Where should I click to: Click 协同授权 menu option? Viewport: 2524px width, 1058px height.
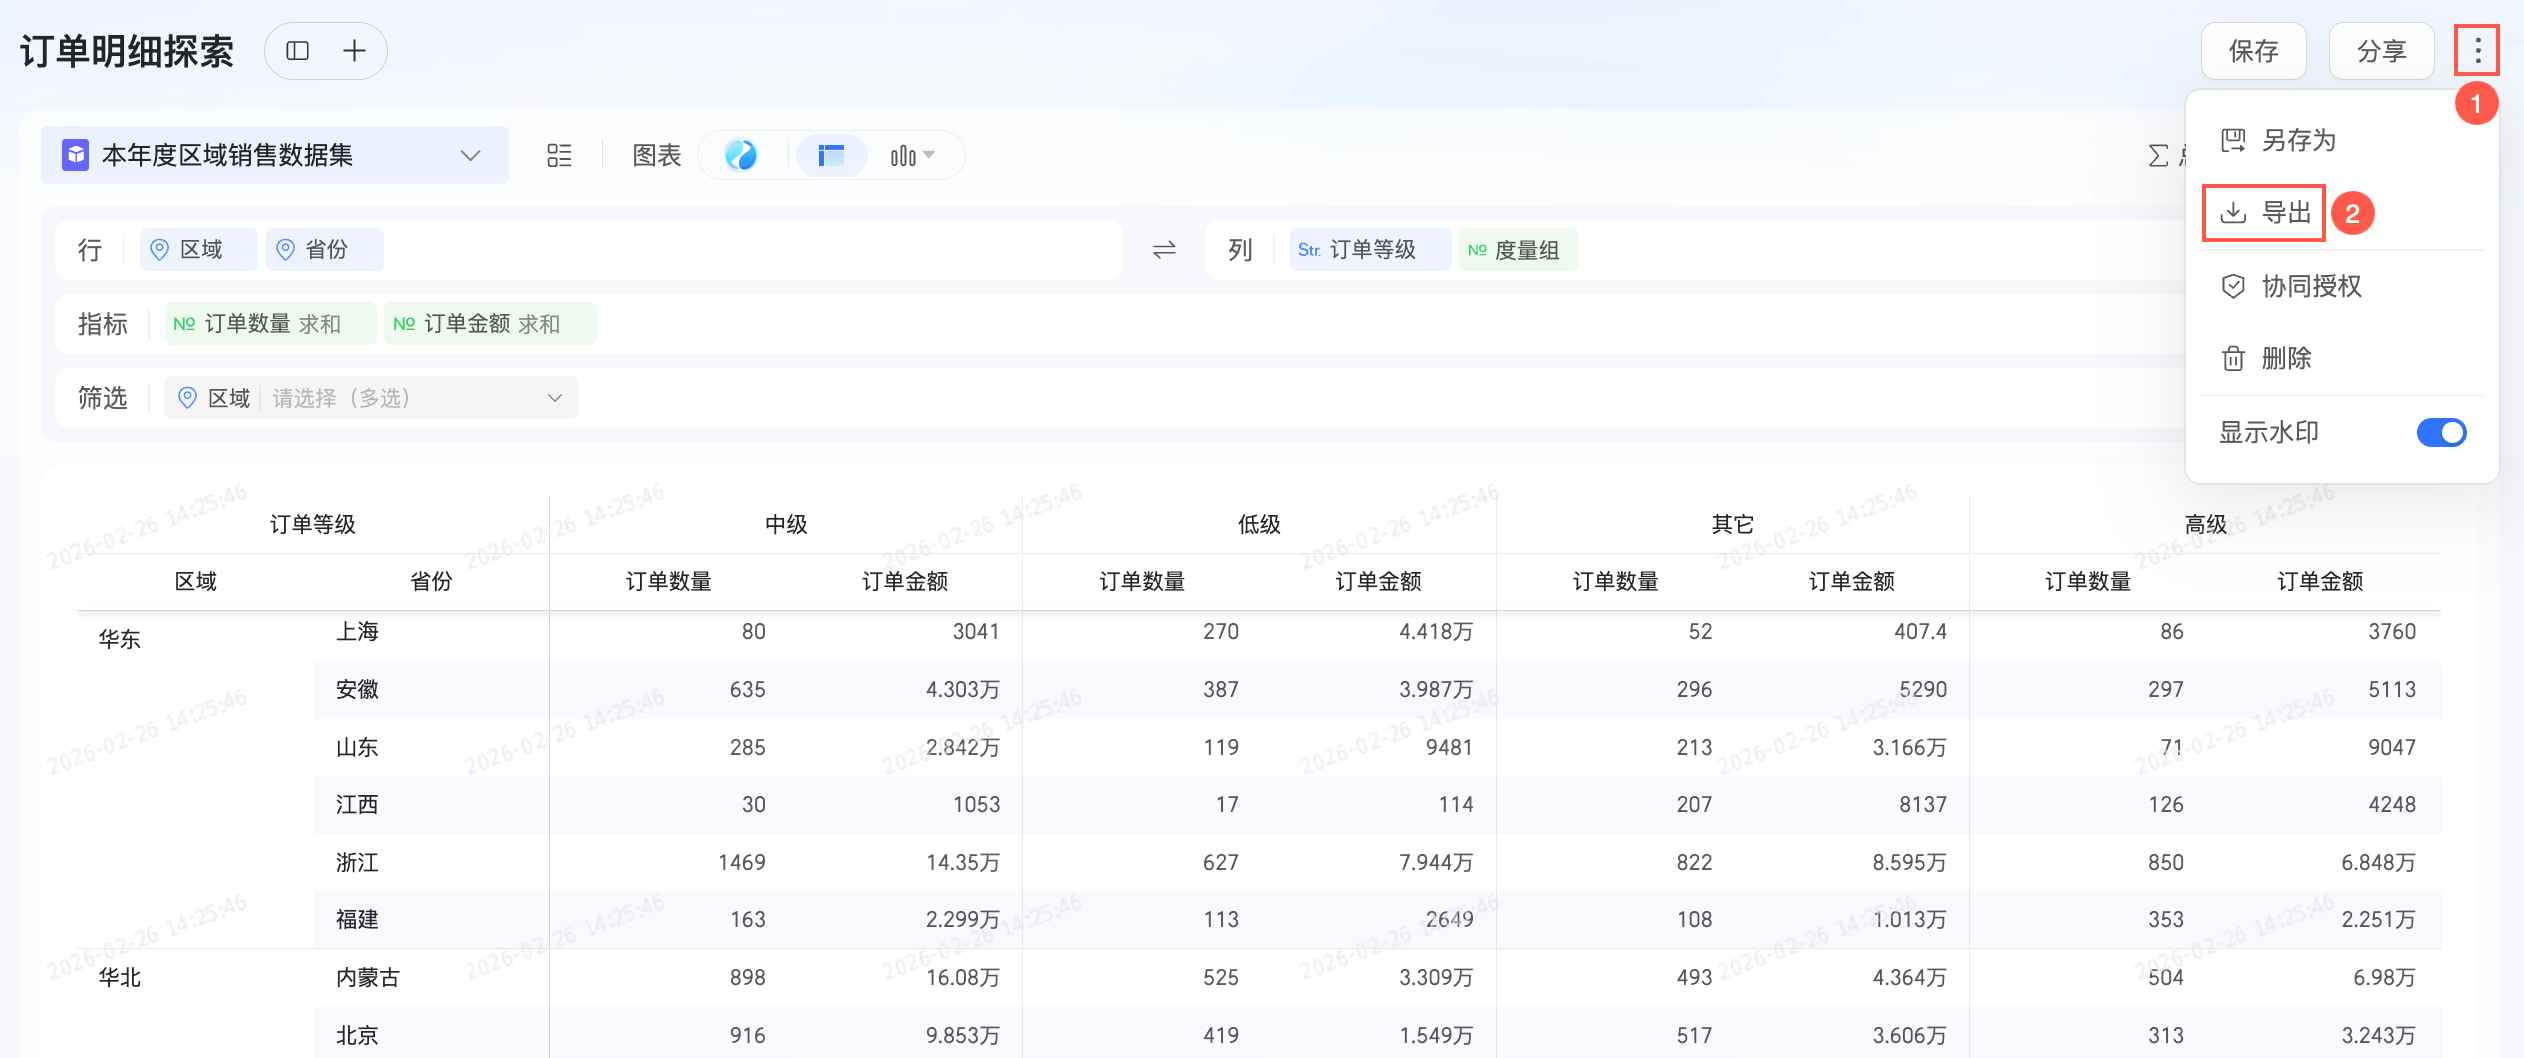(2311, 286)
